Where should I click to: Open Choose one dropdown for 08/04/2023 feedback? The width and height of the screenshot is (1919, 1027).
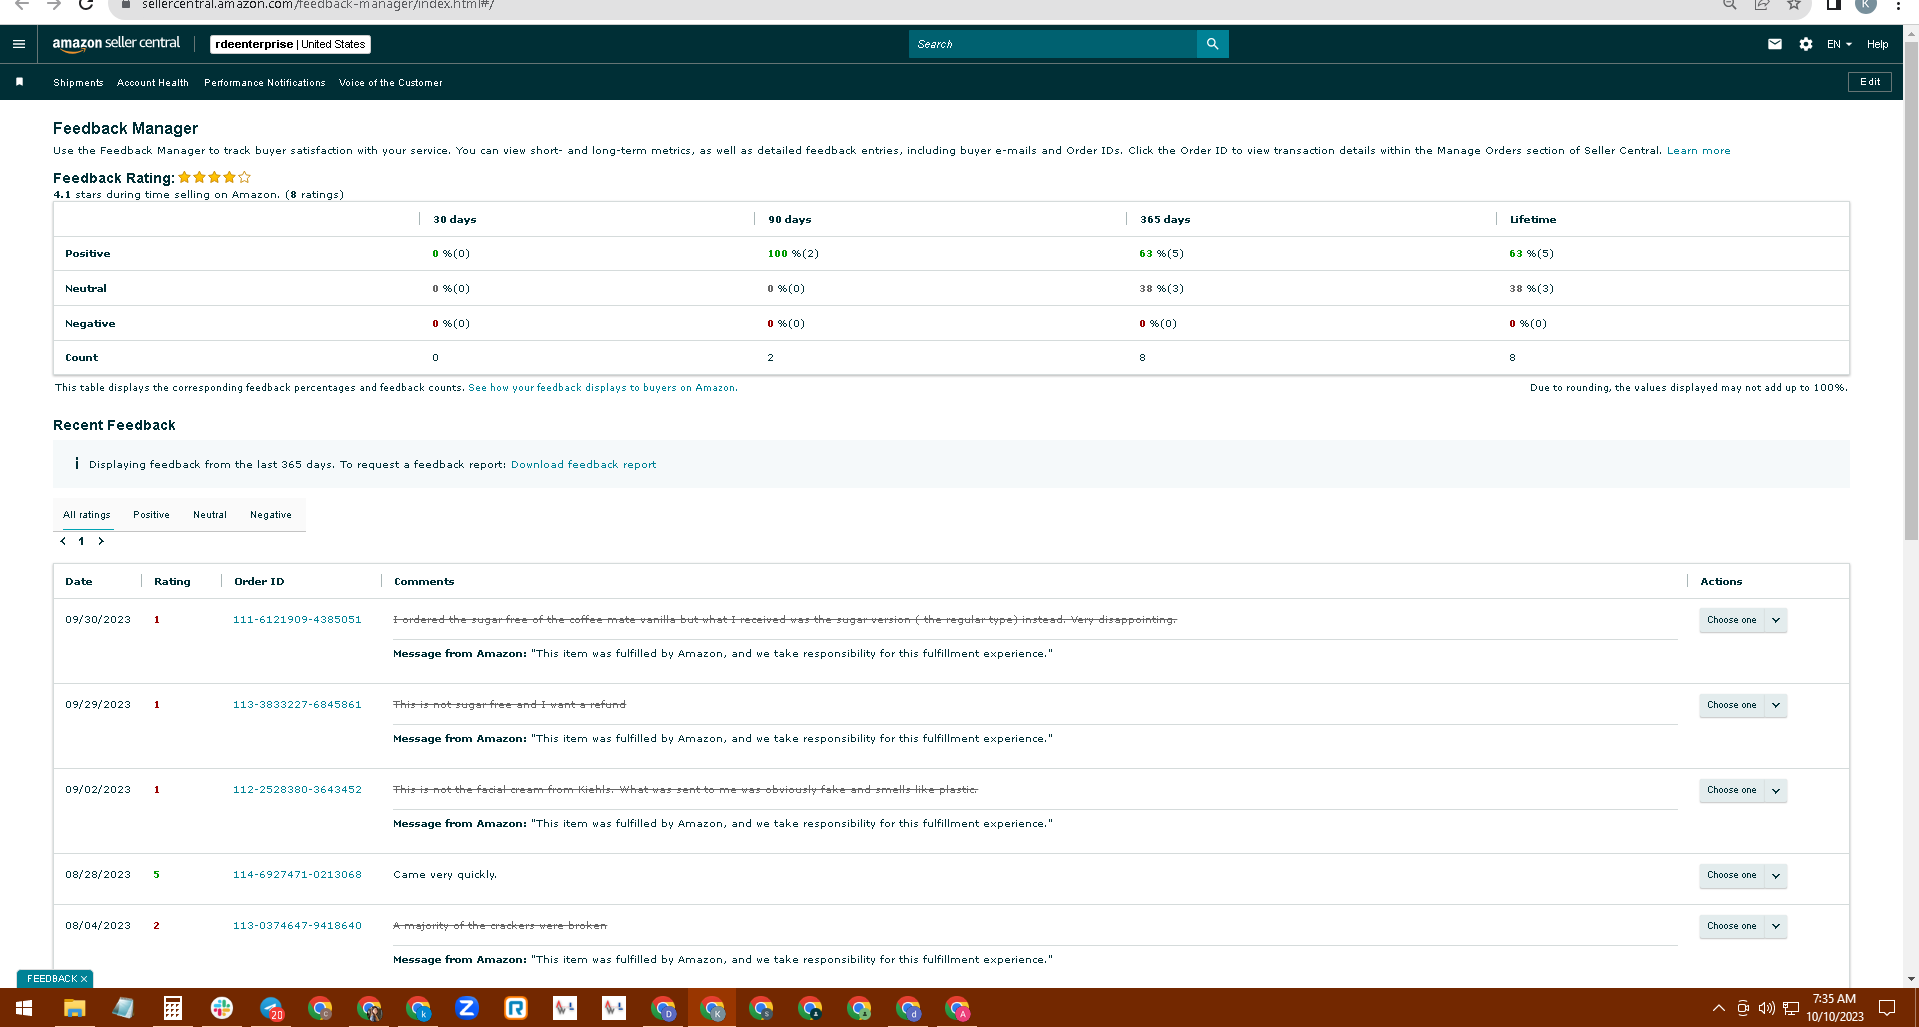[1742, 926]
